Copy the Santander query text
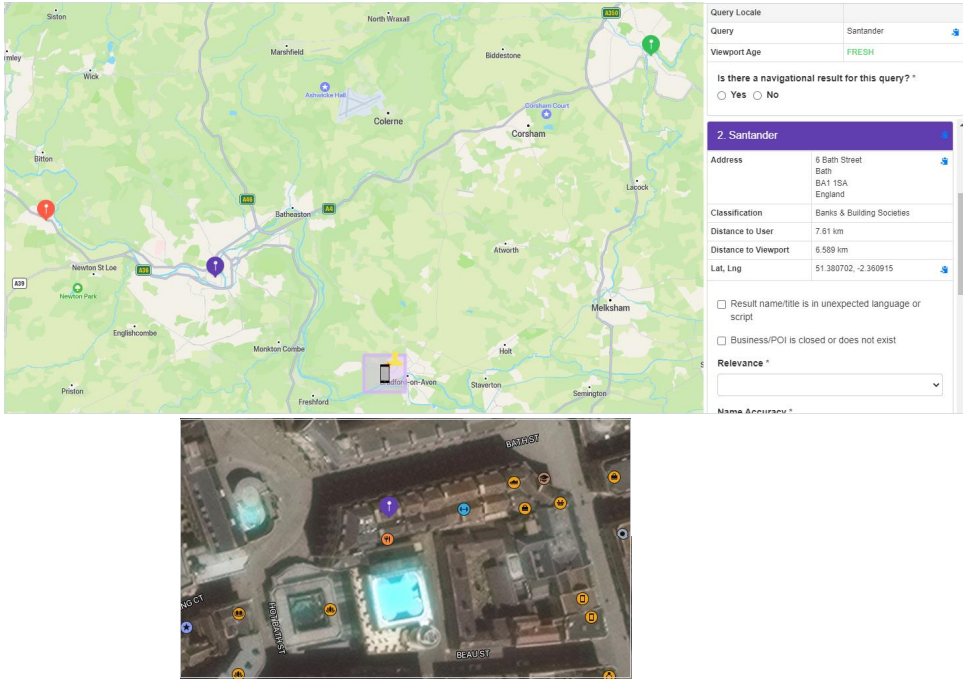The width and height of the screenshot is (963, 681). pyautogui.click(x=955, y=32)
